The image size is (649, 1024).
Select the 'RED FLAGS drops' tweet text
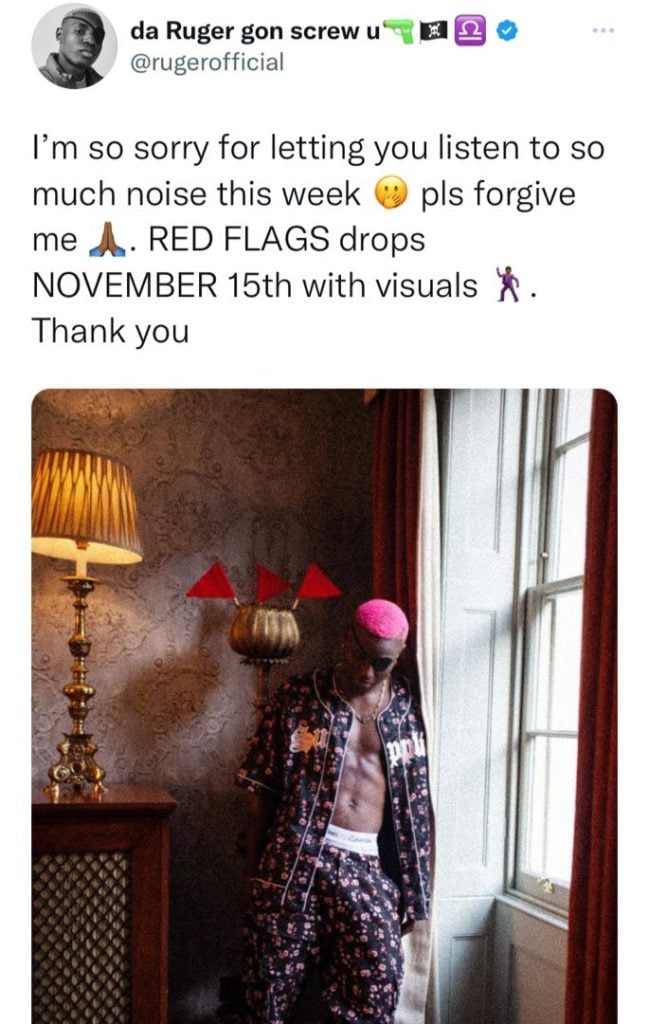pyautogui.click(x=287, y=240)
